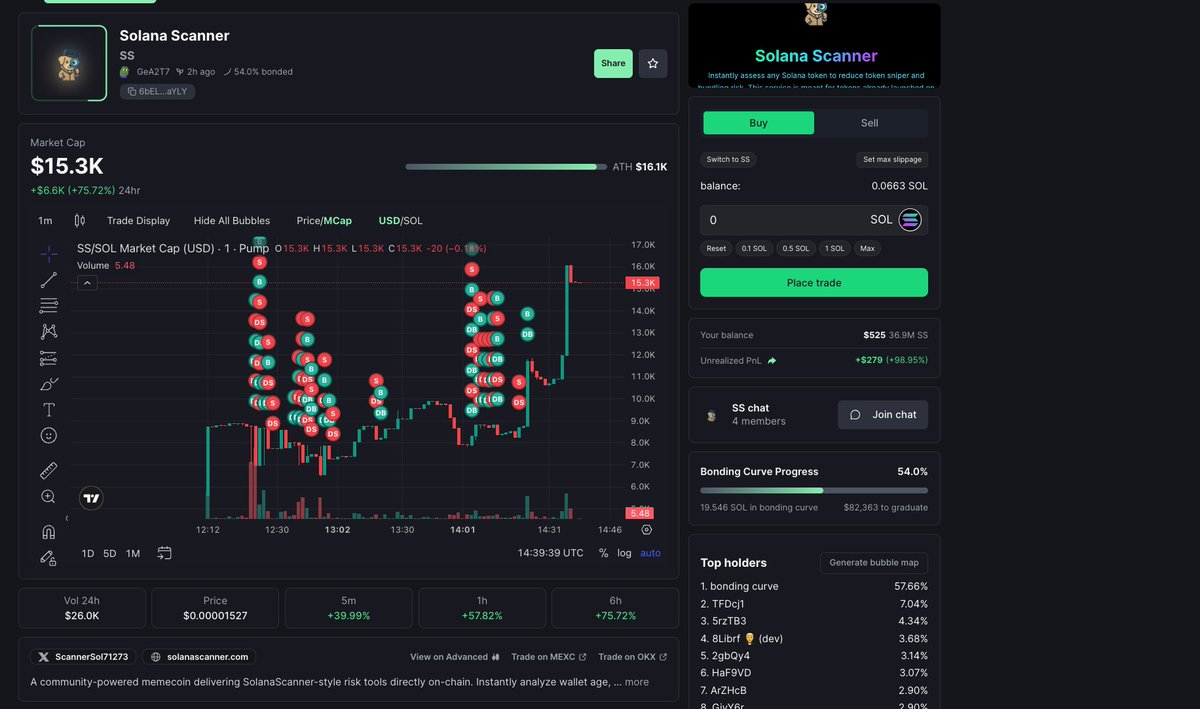
Task: Click the dev icon next to 8Librf
Action: tap(750, 638)
